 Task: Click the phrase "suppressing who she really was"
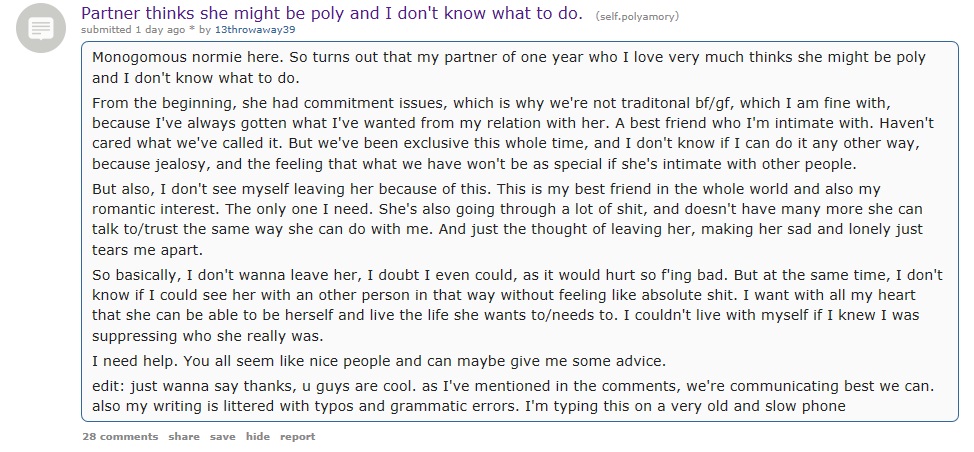pos(208,336)
